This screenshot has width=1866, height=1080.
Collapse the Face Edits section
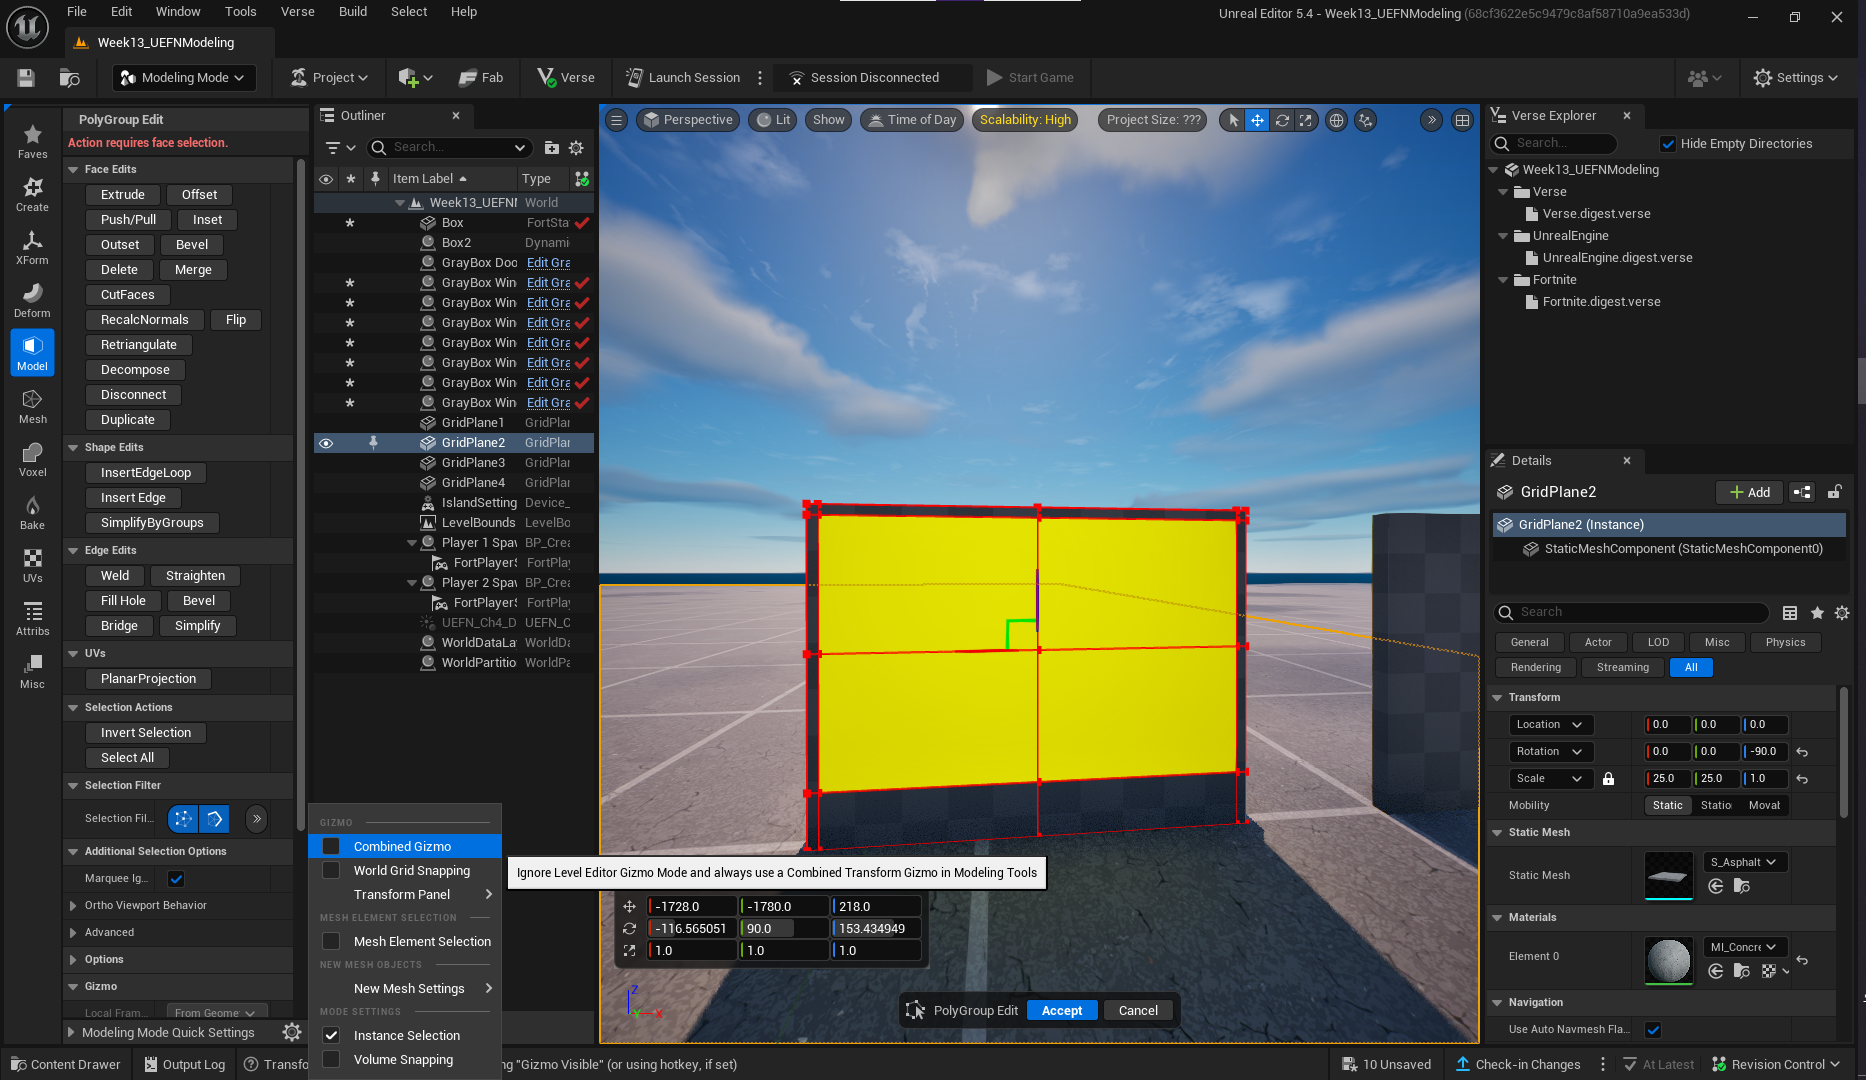click(73, 169)
